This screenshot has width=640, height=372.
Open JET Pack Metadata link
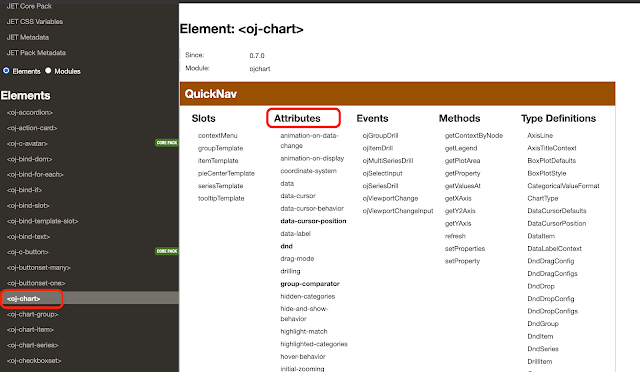36,53
